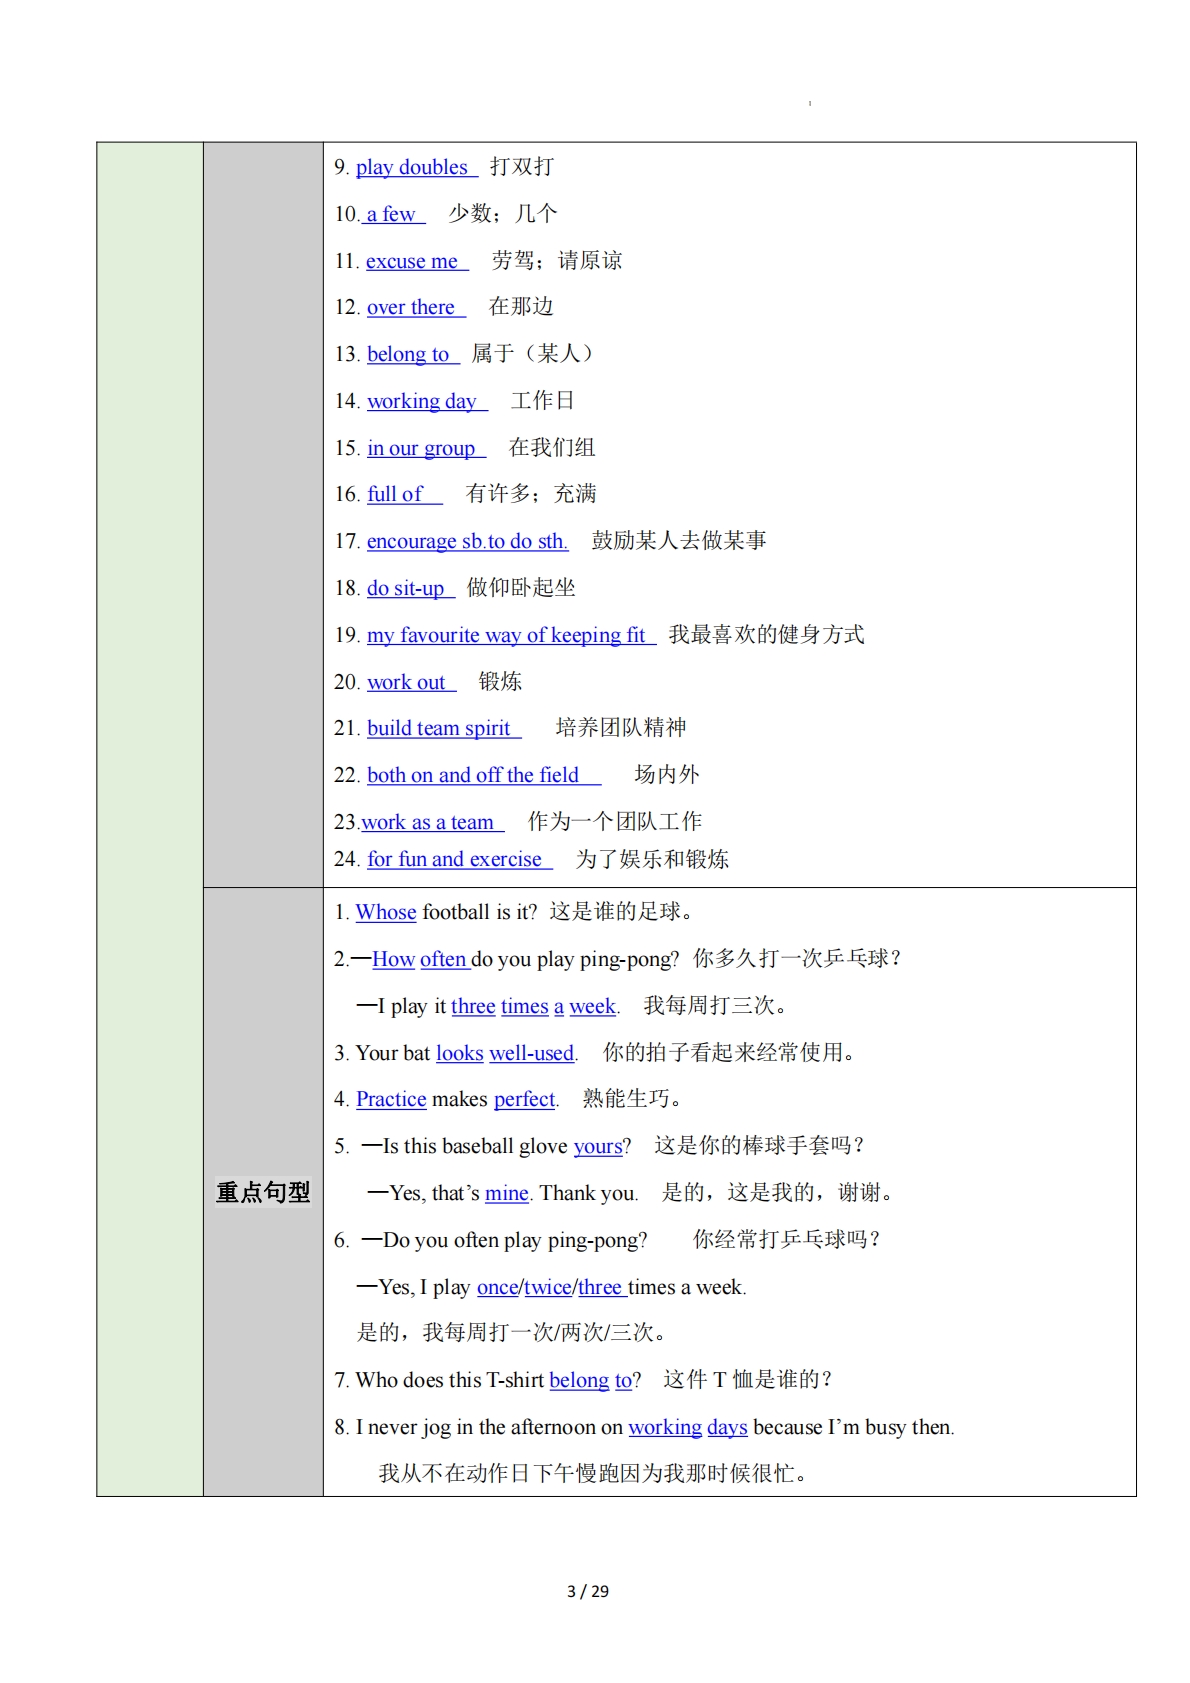Image resolution: width=1190 pixels, height=1683 pixels.
Task: Select the phrase "in our group"
Action: tap(420, 448)
